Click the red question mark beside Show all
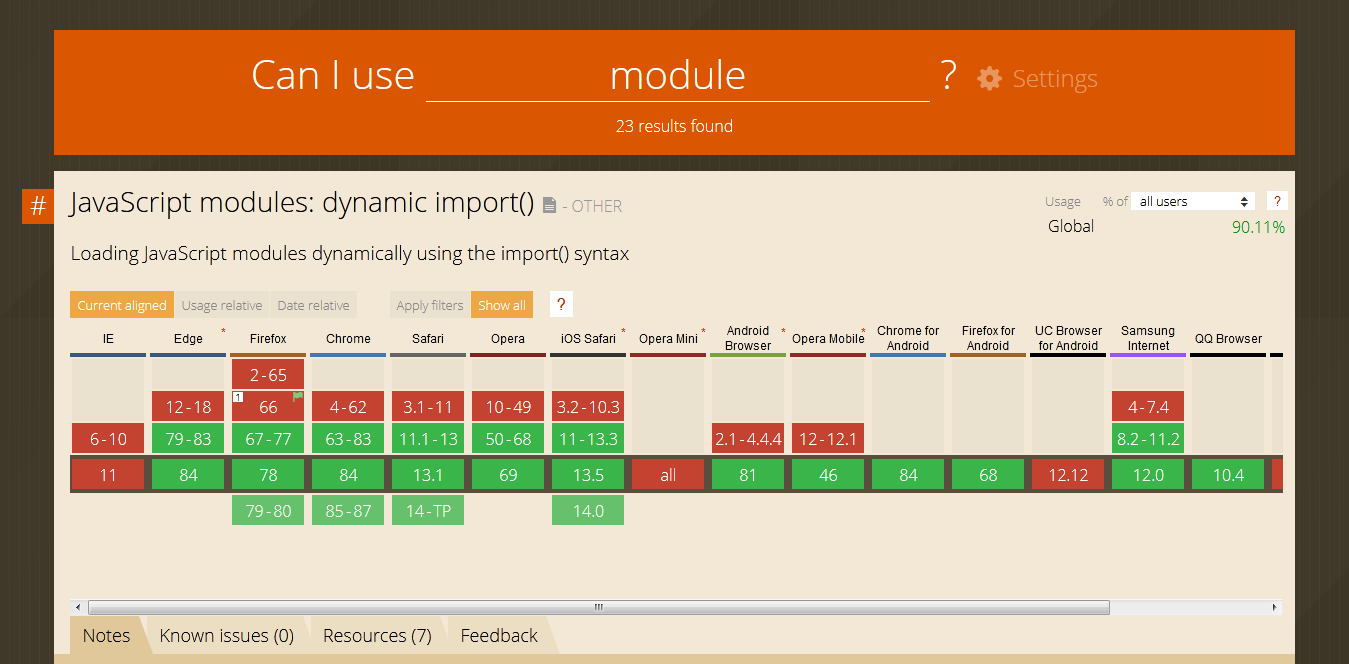The image size is (1349, 664). (x=561, y=305)
